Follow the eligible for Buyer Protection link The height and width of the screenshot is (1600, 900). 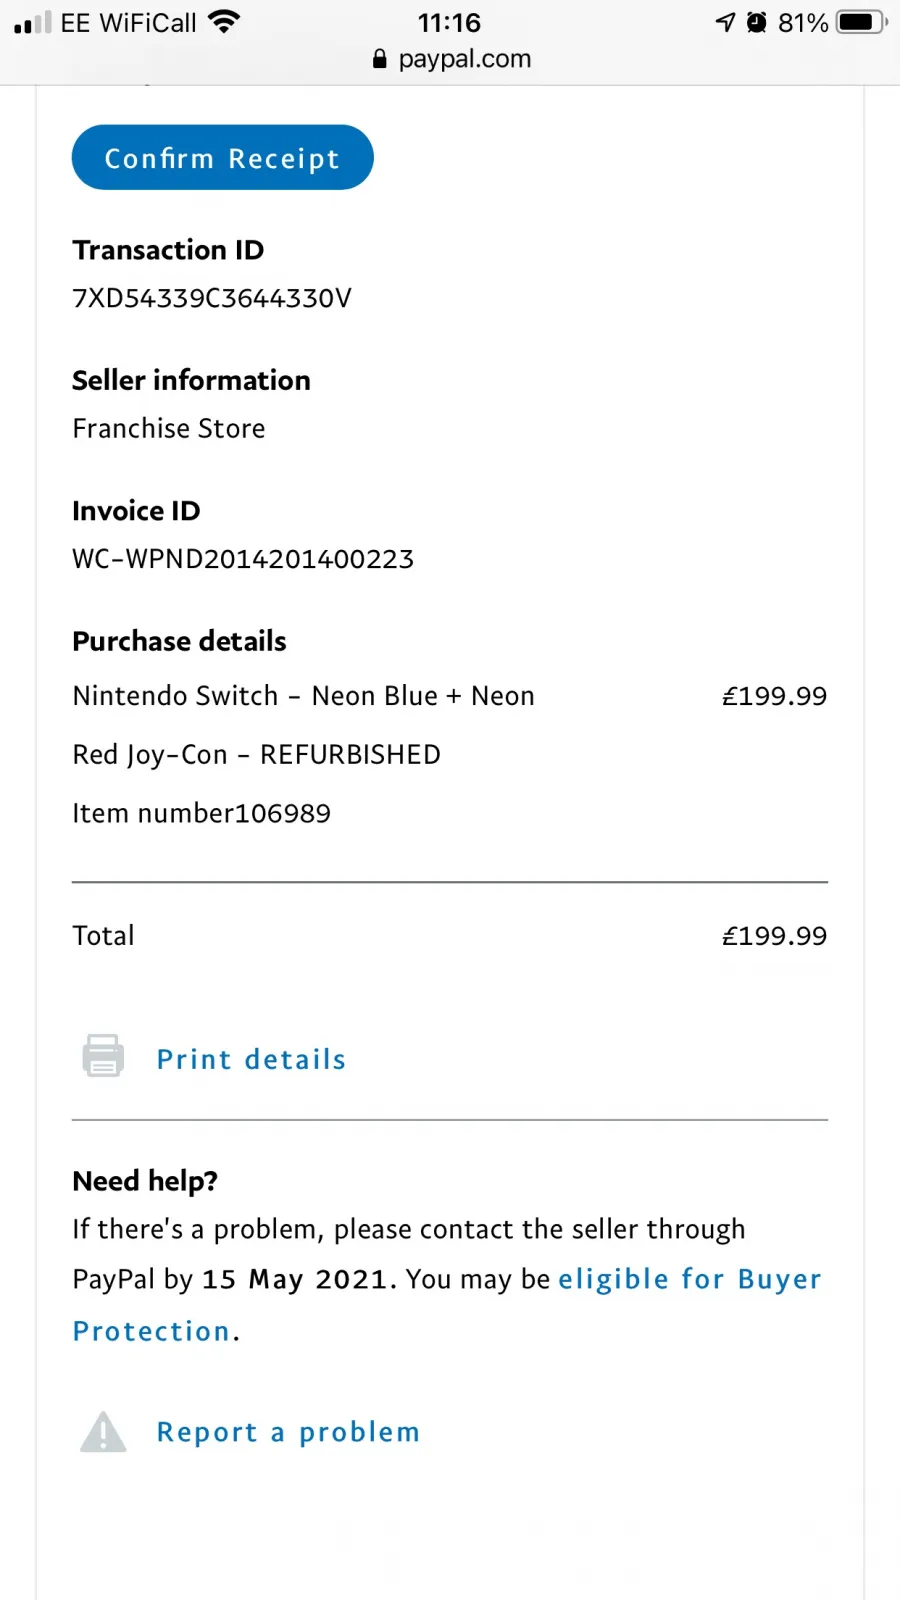point(447,1305)
